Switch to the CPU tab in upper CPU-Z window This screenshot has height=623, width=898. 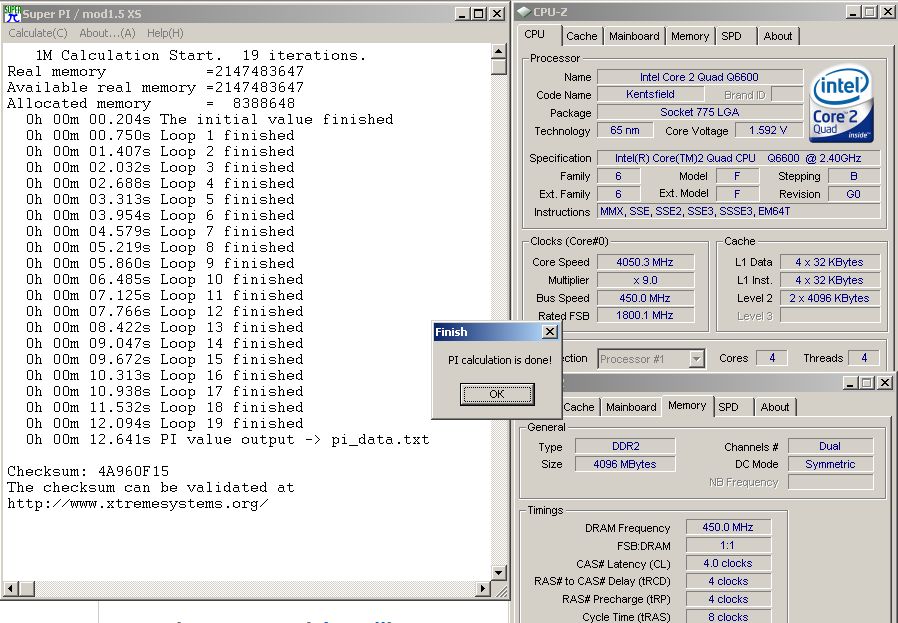tap(534, 34)
